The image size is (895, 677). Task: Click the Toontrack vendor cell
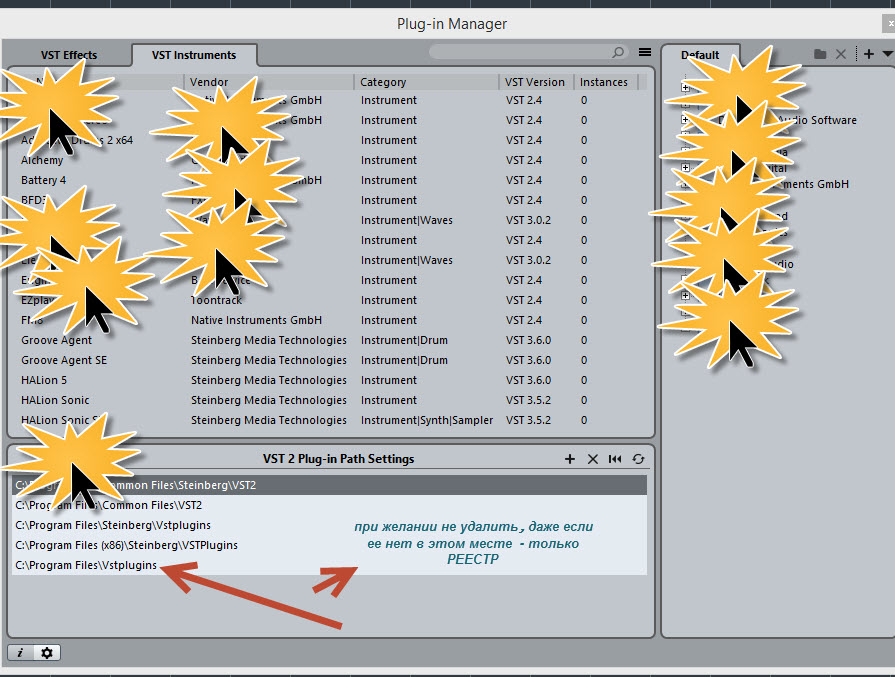coord(216,300)
